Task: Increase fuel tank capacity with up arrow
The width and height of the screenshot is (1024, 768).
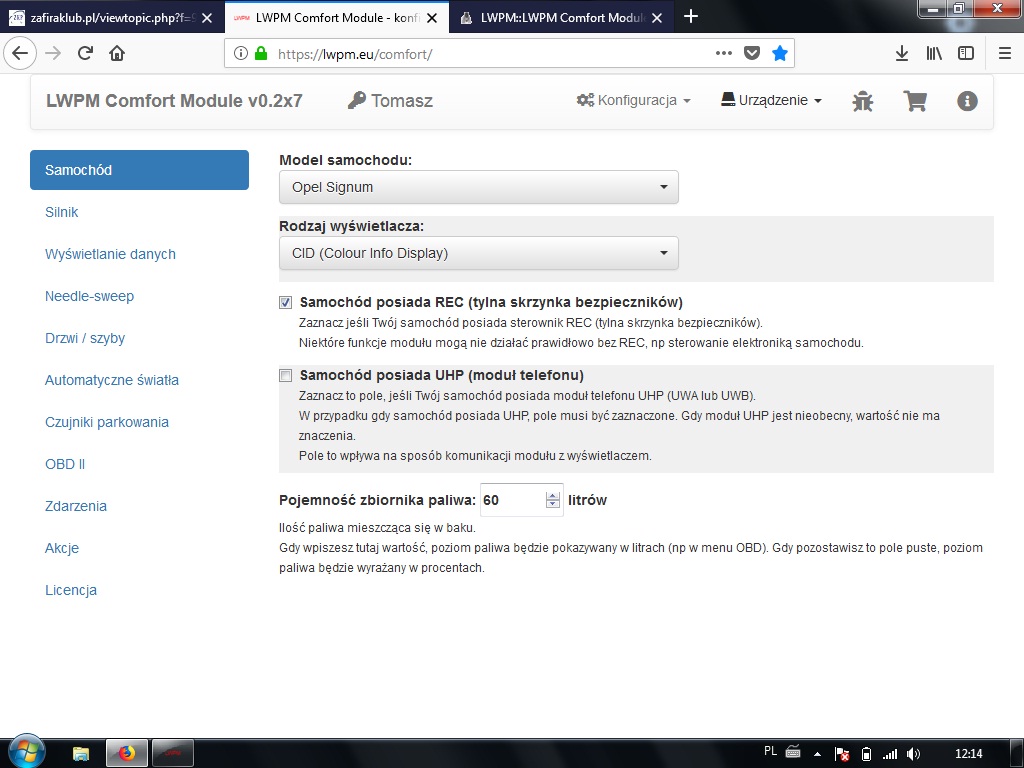Action: (x=553, y=495)
